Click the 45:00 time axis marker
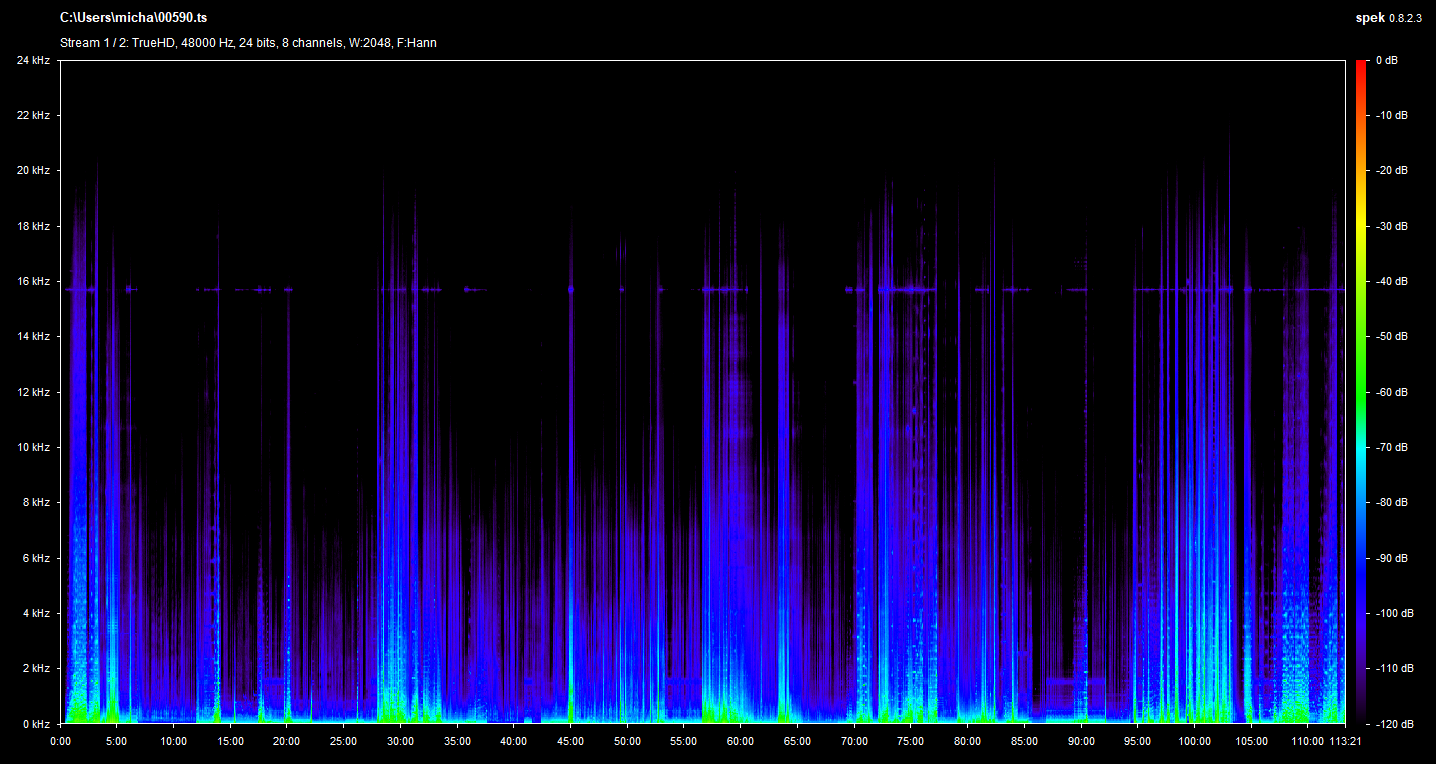This screenshot has height=764, width=1436. coord(570,741)
